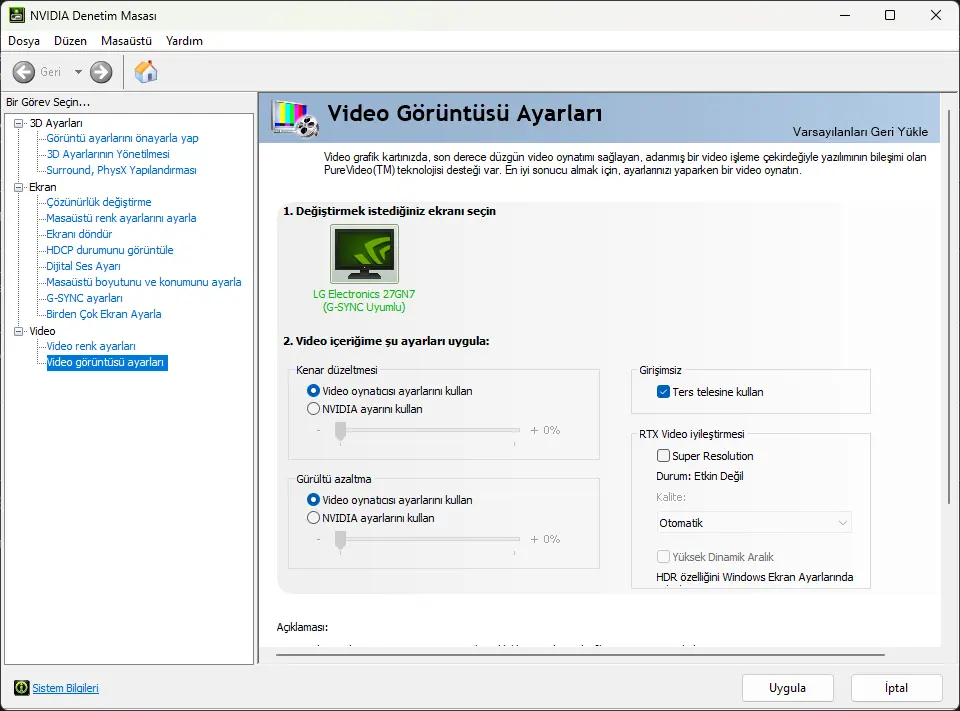Open the Düzen menu
This screenshot has height=711, width=960.
tap(70, 41)
